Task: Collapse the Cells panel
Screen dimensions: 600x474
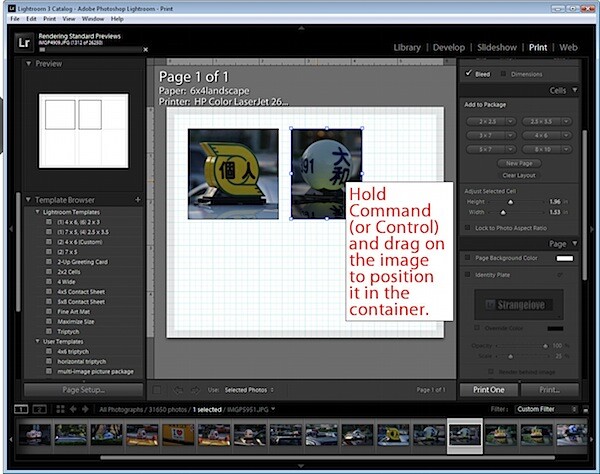Action: pyautogui.click(x=574, y=90)
